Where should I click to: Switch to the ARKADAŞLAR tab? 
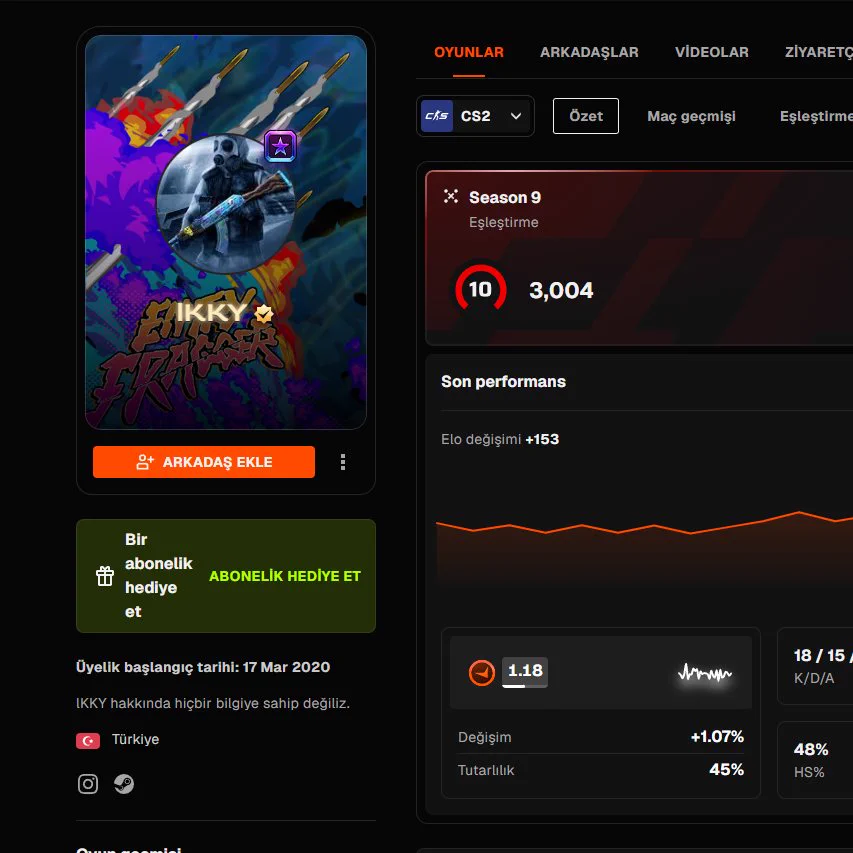tap(589, 52)
